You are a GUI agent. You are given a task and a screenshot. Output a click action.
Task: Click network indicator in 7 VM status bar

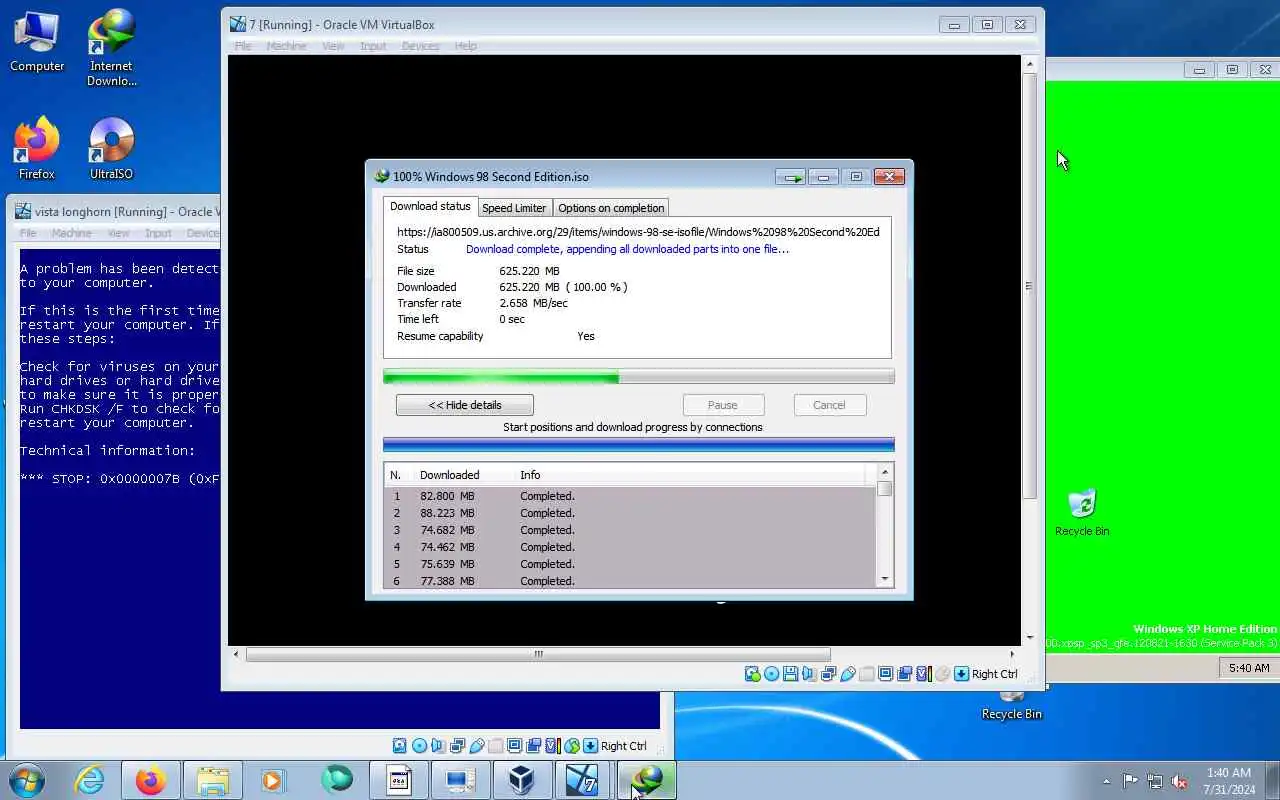828,674
